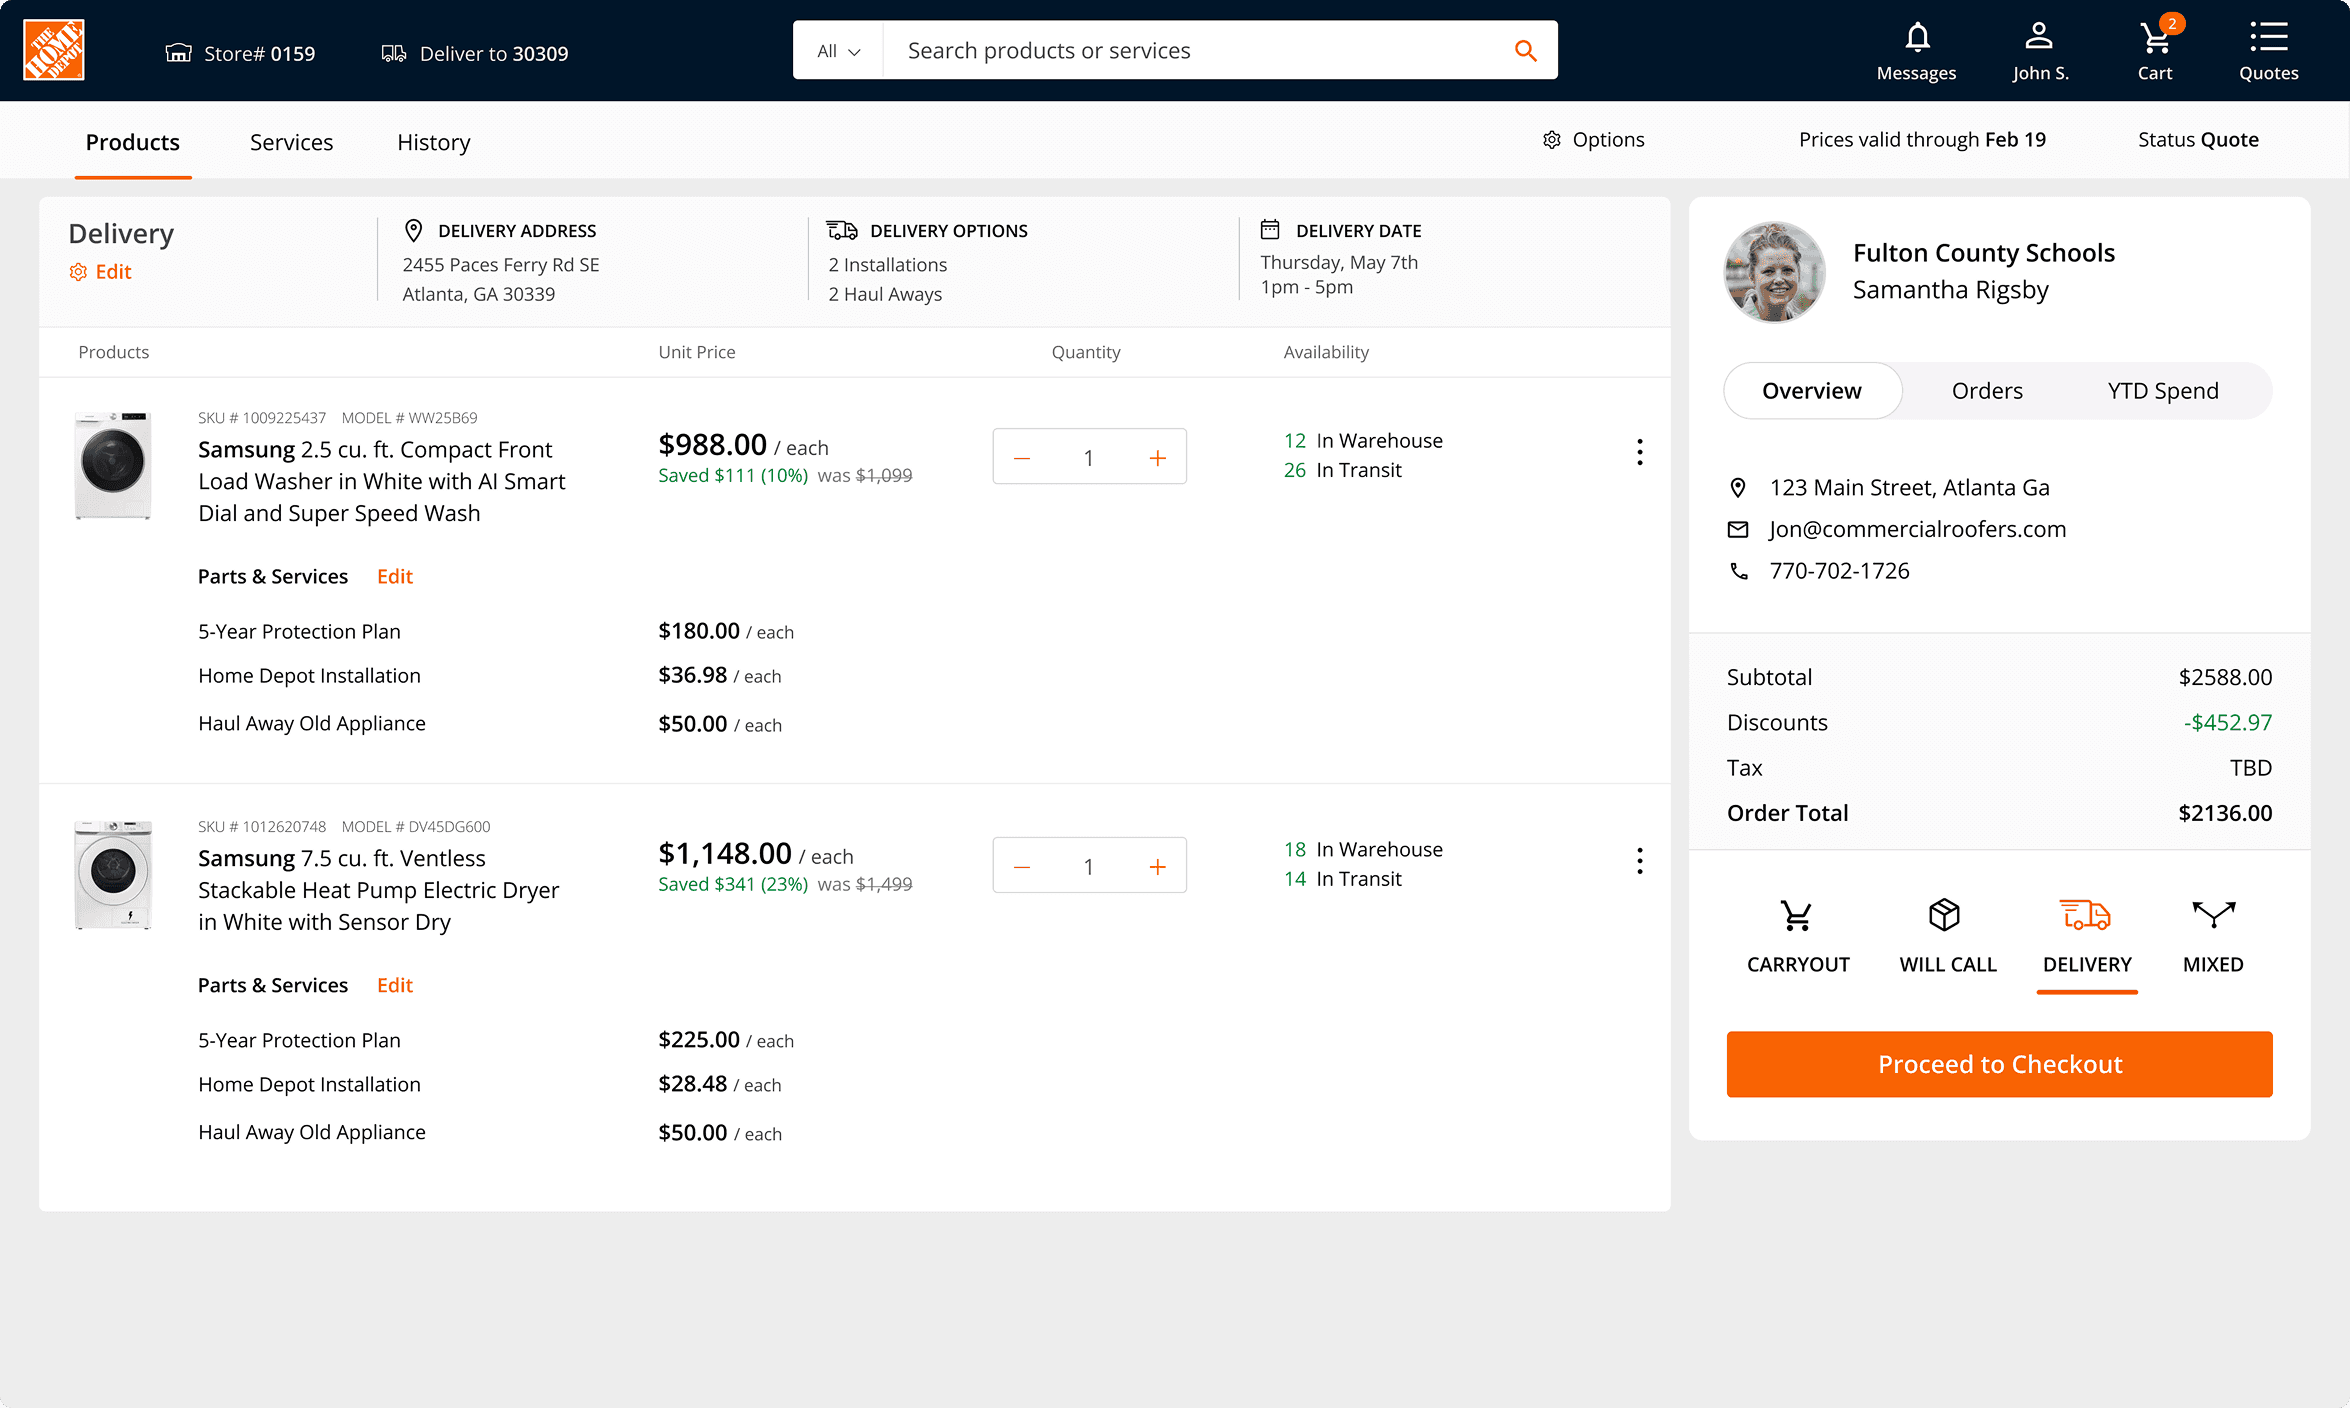Switch to the Services tab
Screen dimensions: 2350x1408
[291, 142]
